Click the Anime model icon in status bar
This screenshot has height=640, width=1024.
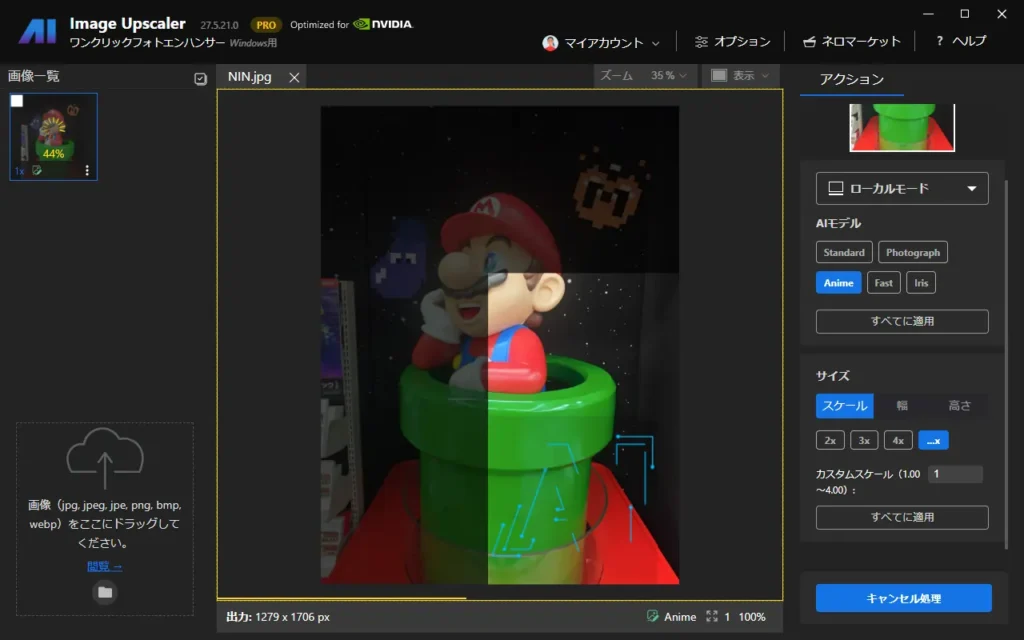[653, 617]
